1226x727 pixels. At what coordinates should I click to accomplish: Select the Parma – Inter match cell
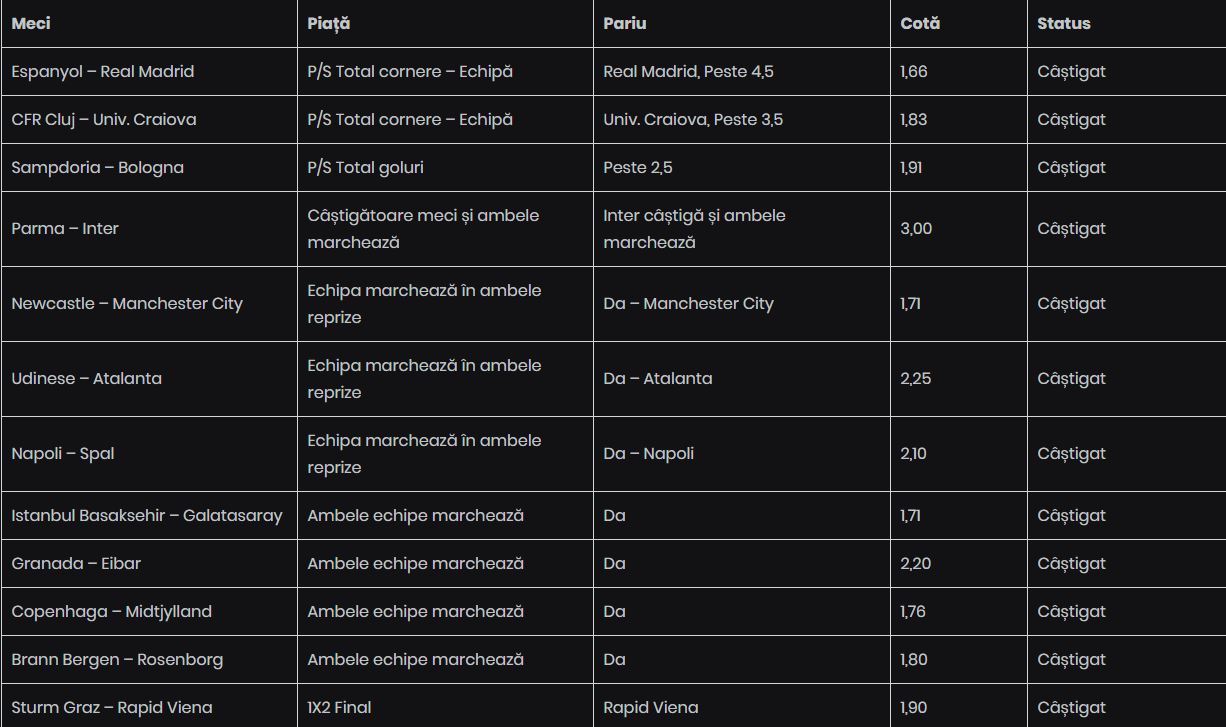pos(65,229)
